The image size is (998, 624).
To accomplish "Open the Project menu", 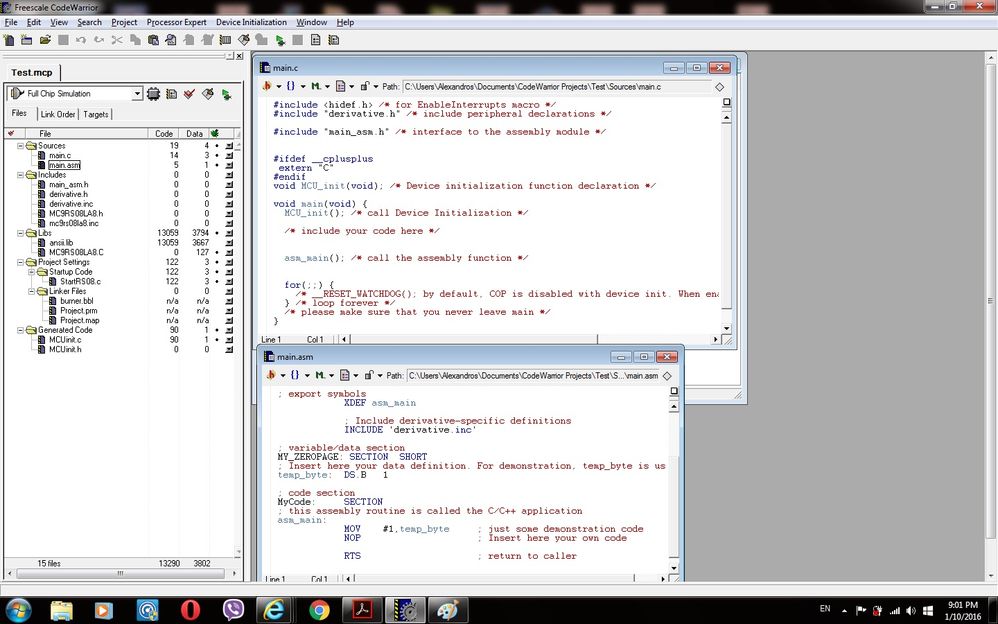I will [123, 22].
